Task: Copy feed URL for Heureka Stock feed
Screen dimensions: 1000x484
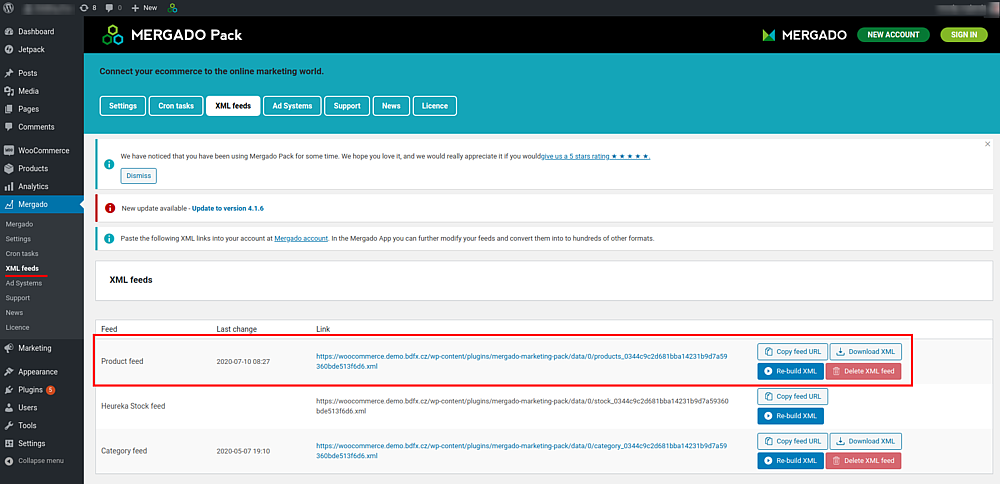Action: (793, 397)
